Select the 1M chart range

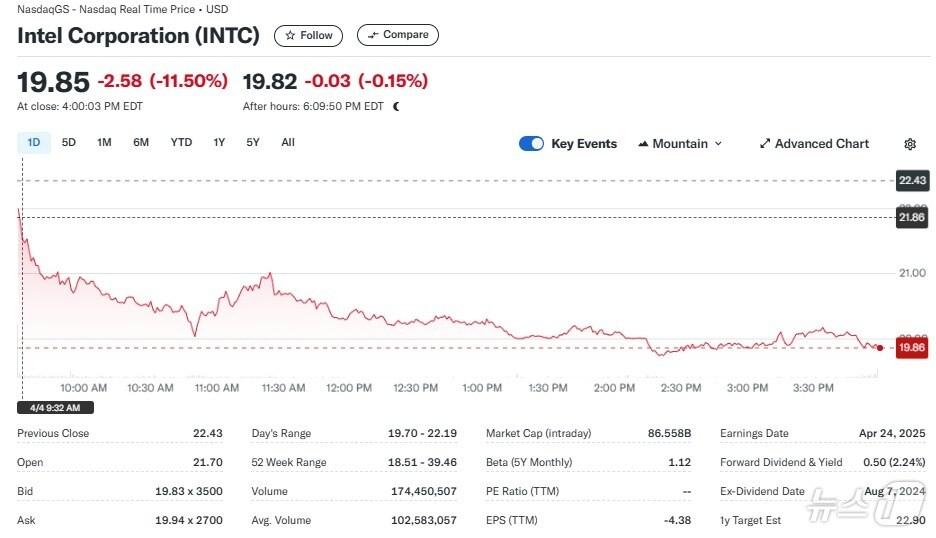pos(104,143)
